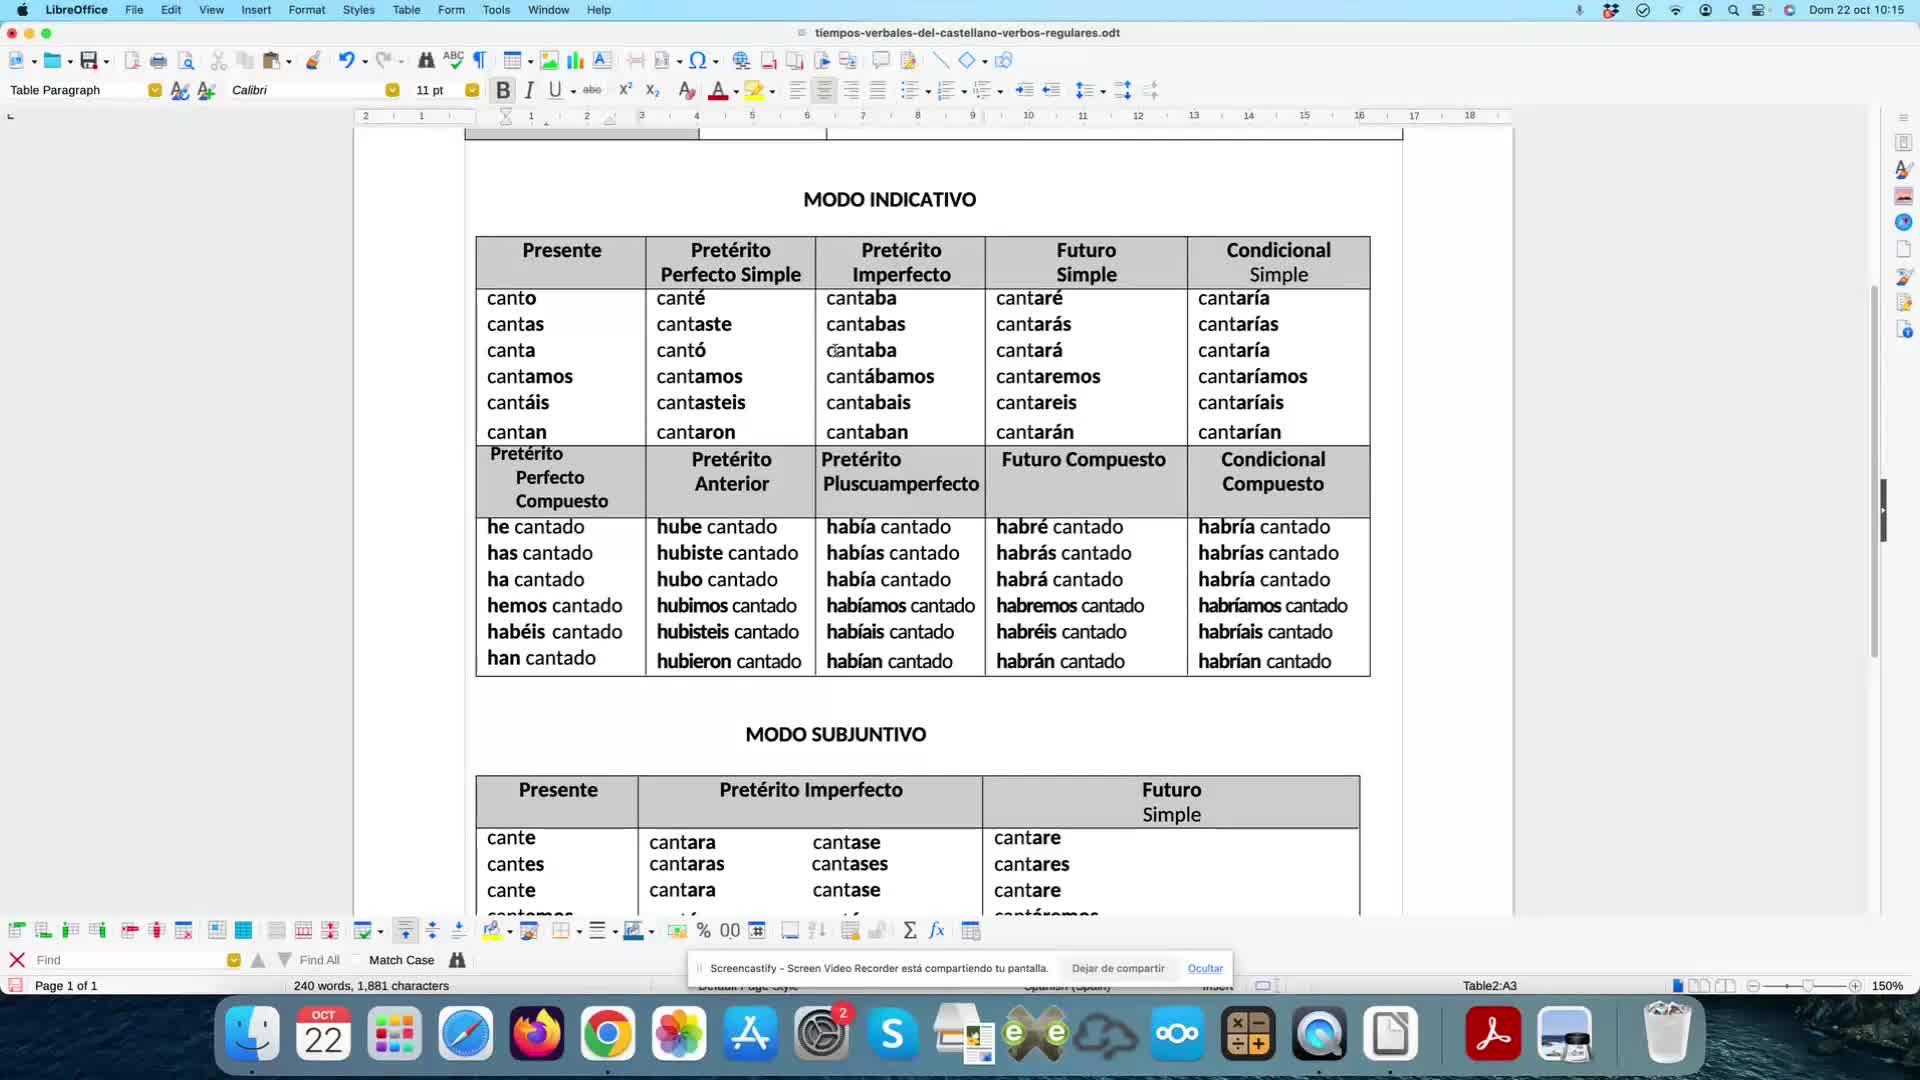This screenshot has width=1920, height=1080.
Task: Click the Ocultar link
Action: pyautogui.click(x=1205, y=968)
